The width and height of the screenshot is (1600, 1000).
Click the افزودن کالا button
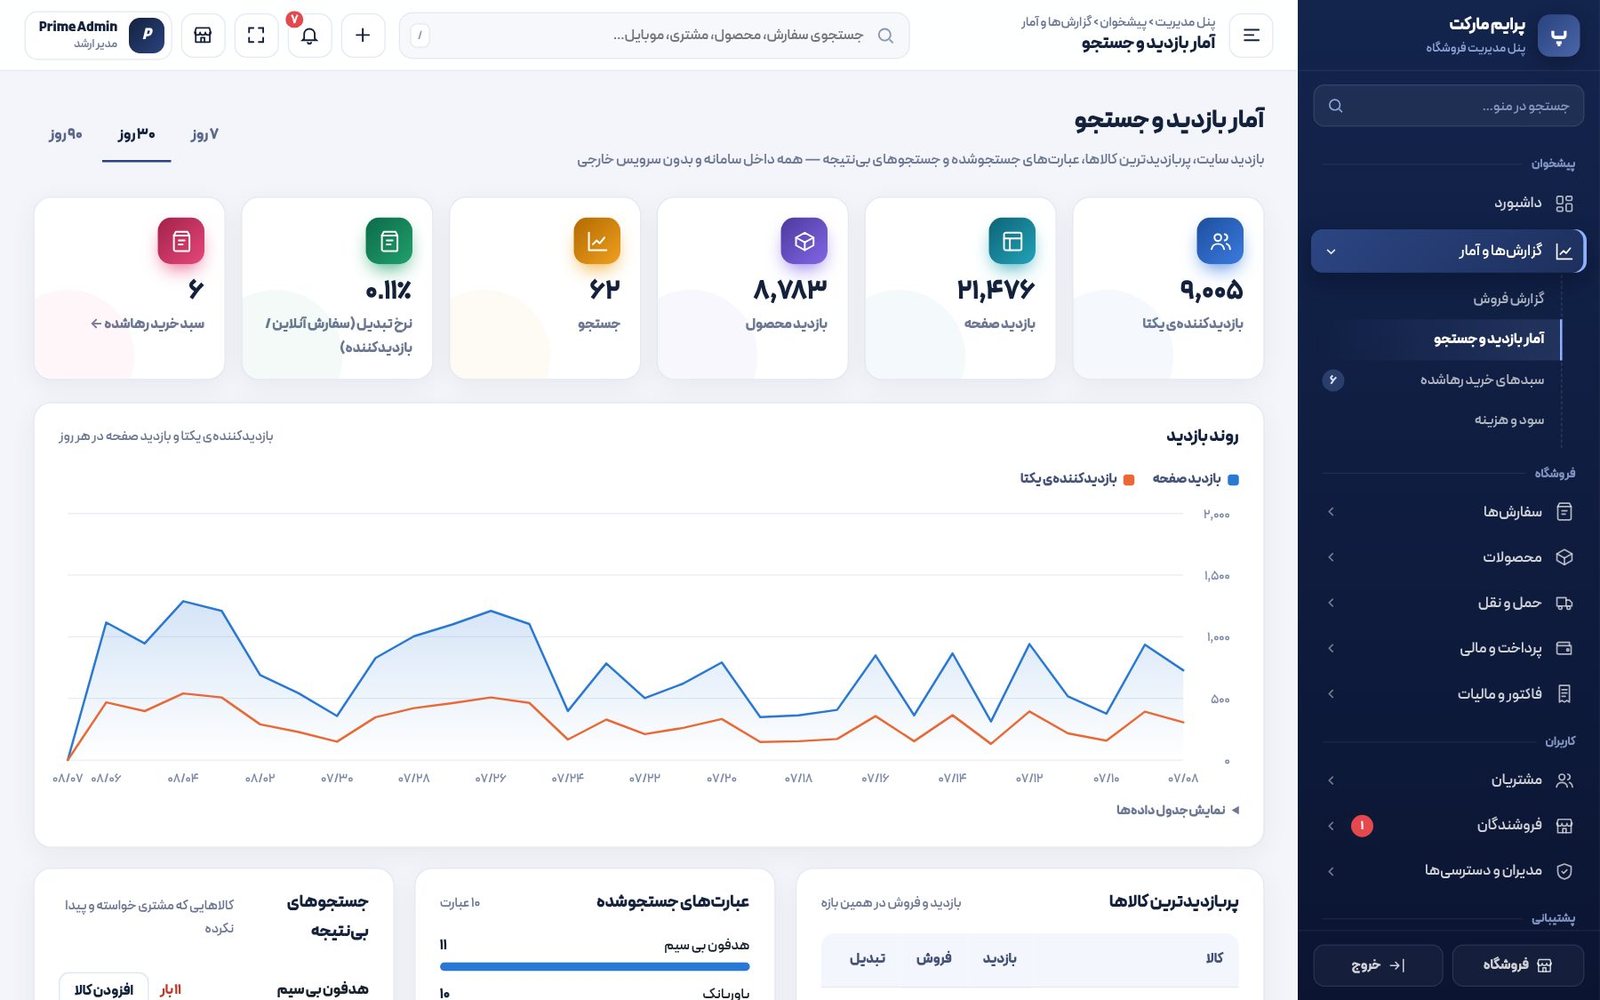tap(104, 989)
